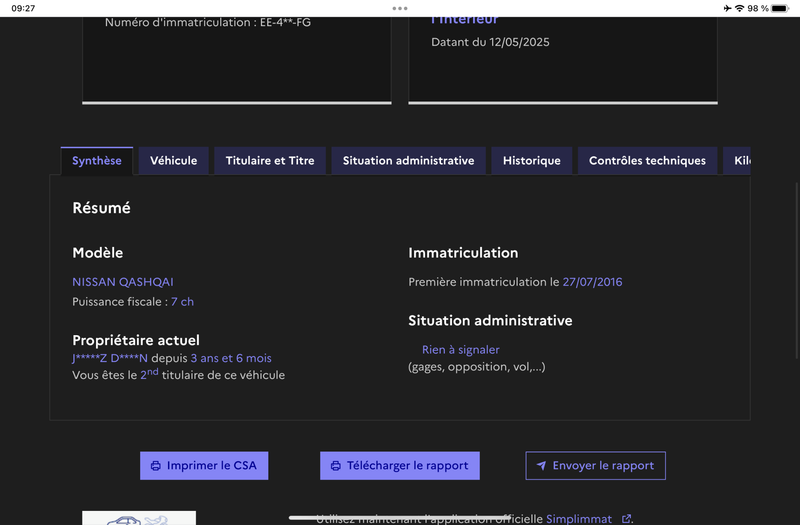Screen dimensions: 800x525
Task: Open the Titulaire et Titre tab
Action: 270,161
